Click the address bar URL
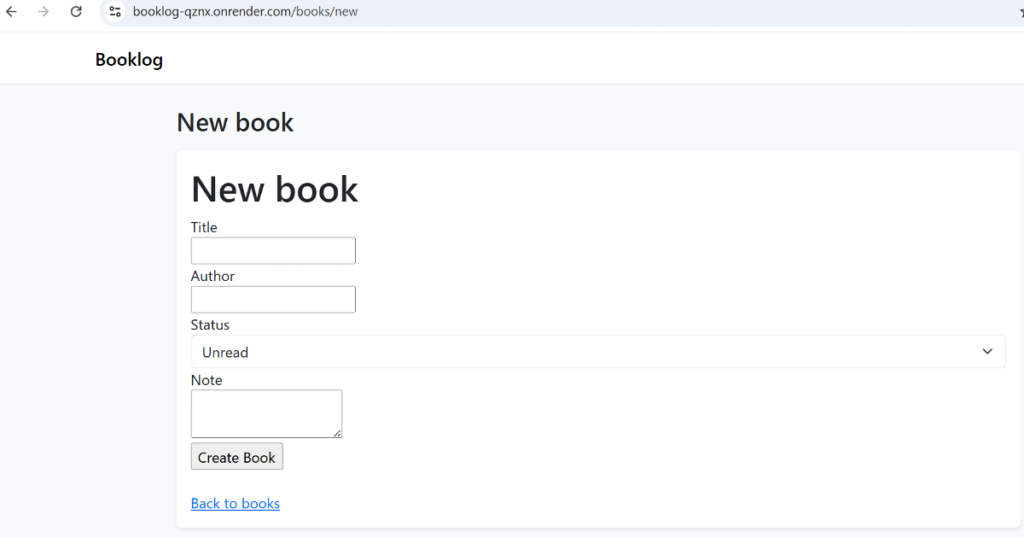This screenshot has height=538, width=1024. click(x=245, y=12)
